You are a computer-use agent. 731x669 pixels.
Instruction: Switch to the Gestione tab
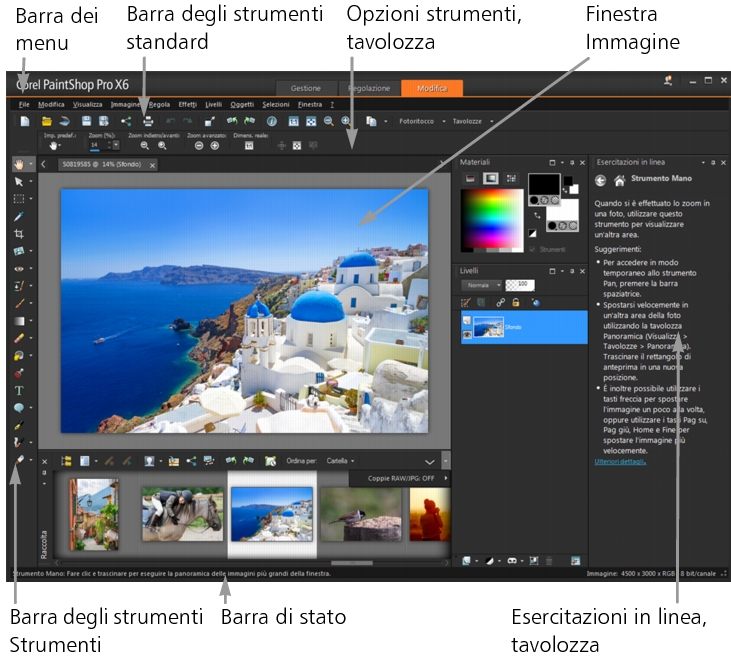[x=305, y=88]
